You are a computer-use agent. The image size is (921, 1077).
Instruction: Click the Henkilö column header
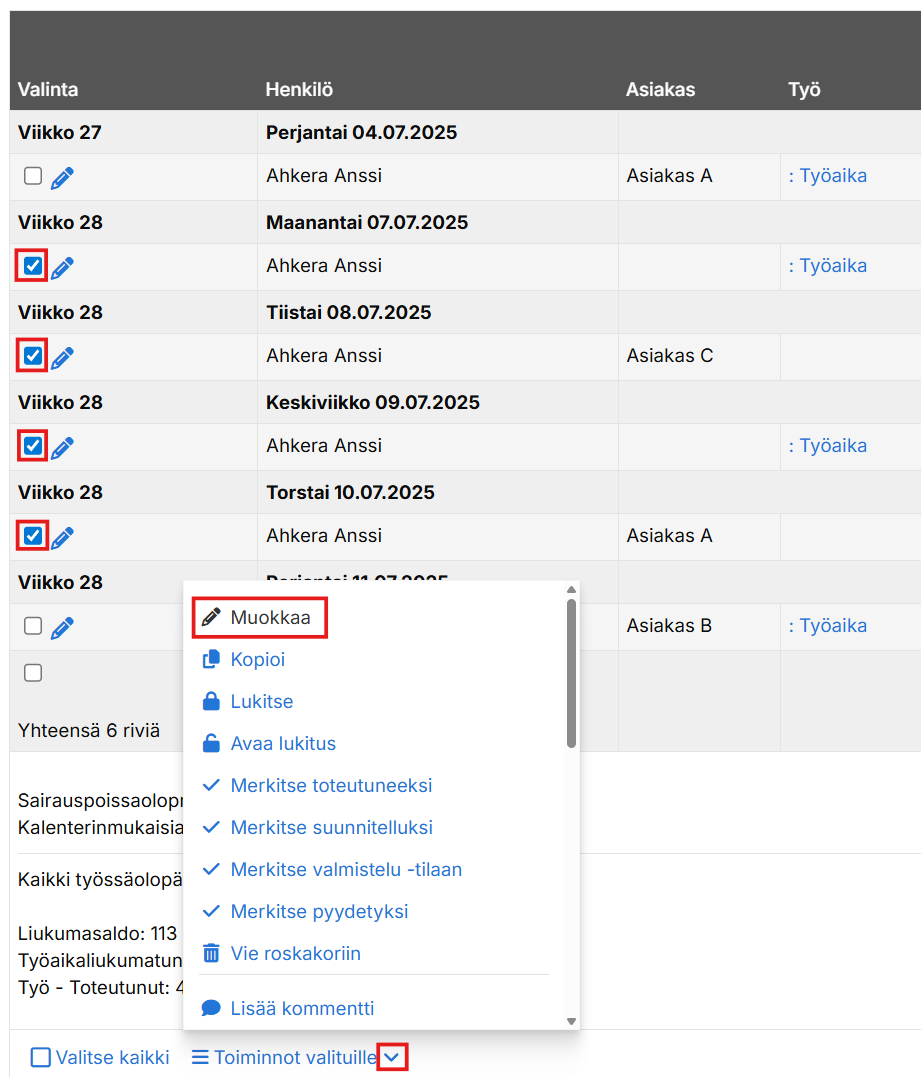pos(299,90)
